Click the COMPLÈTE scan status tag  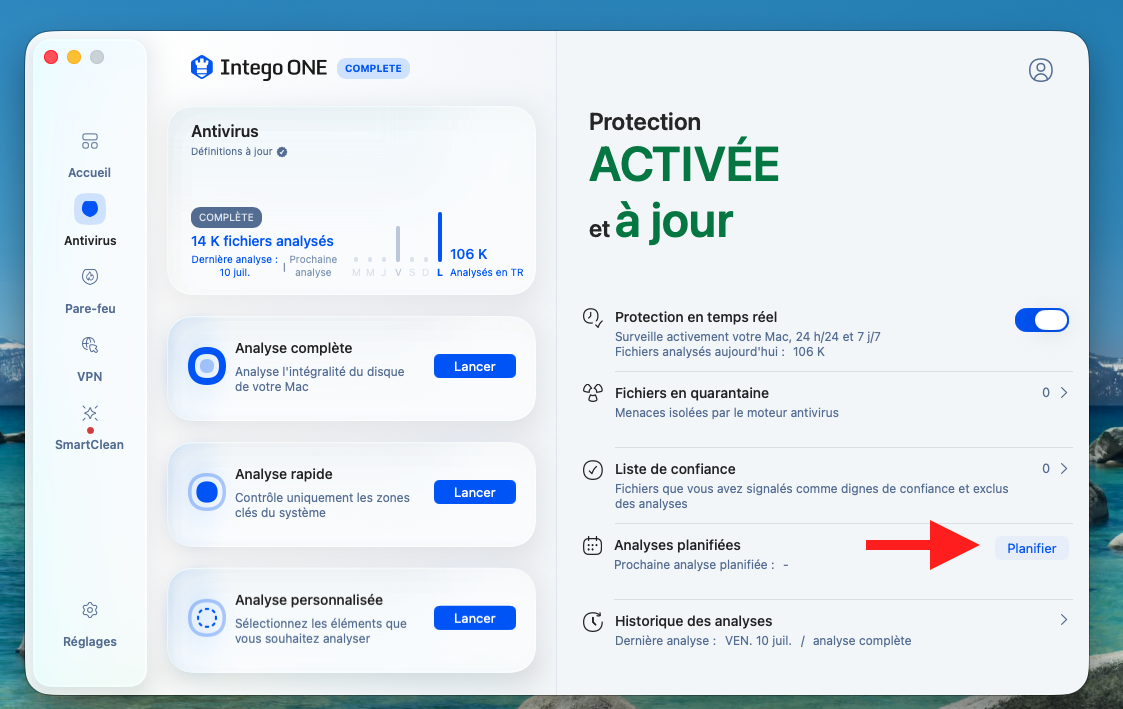[x=226, y=217]
